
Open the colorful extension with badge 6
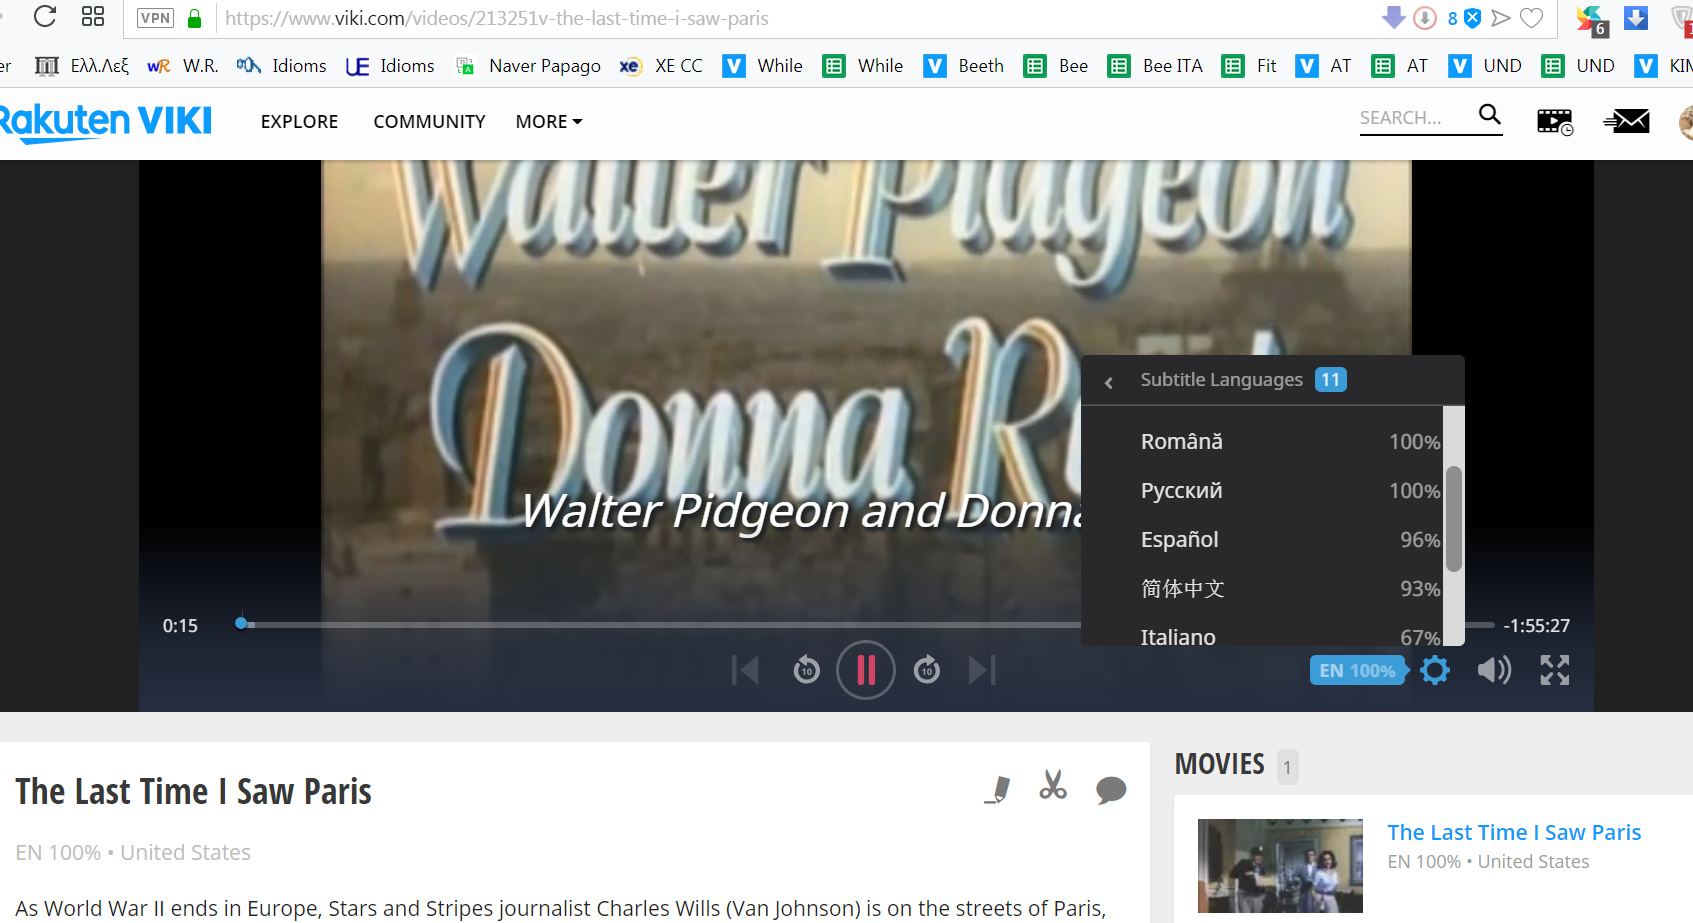tap(1591, 20)
